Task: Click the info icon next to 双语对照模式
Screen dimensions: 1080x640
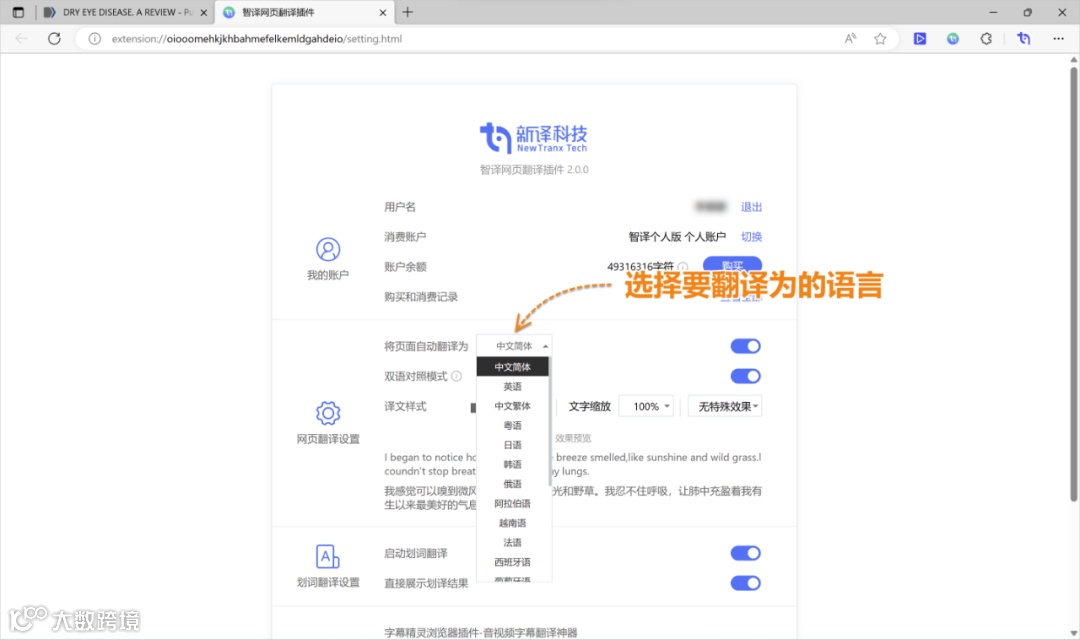Action: (x=457, y=376)
